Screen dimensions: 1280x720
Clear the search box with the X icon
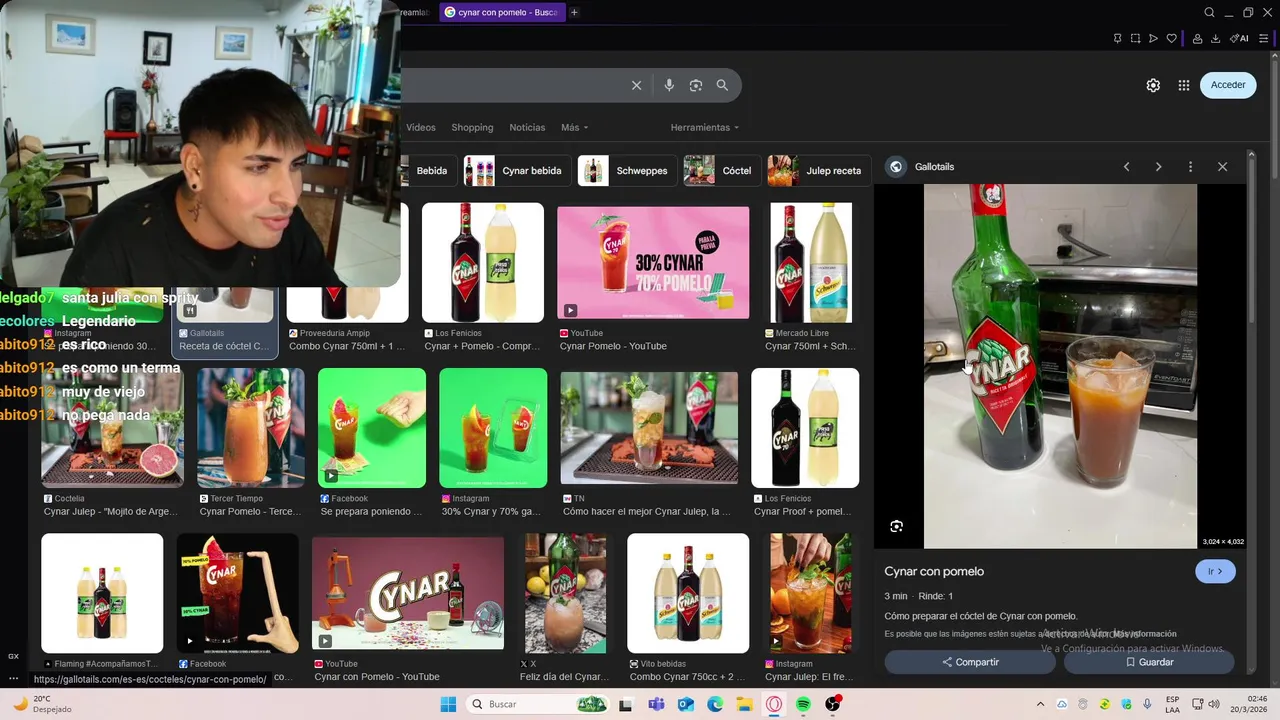(636, 86)
